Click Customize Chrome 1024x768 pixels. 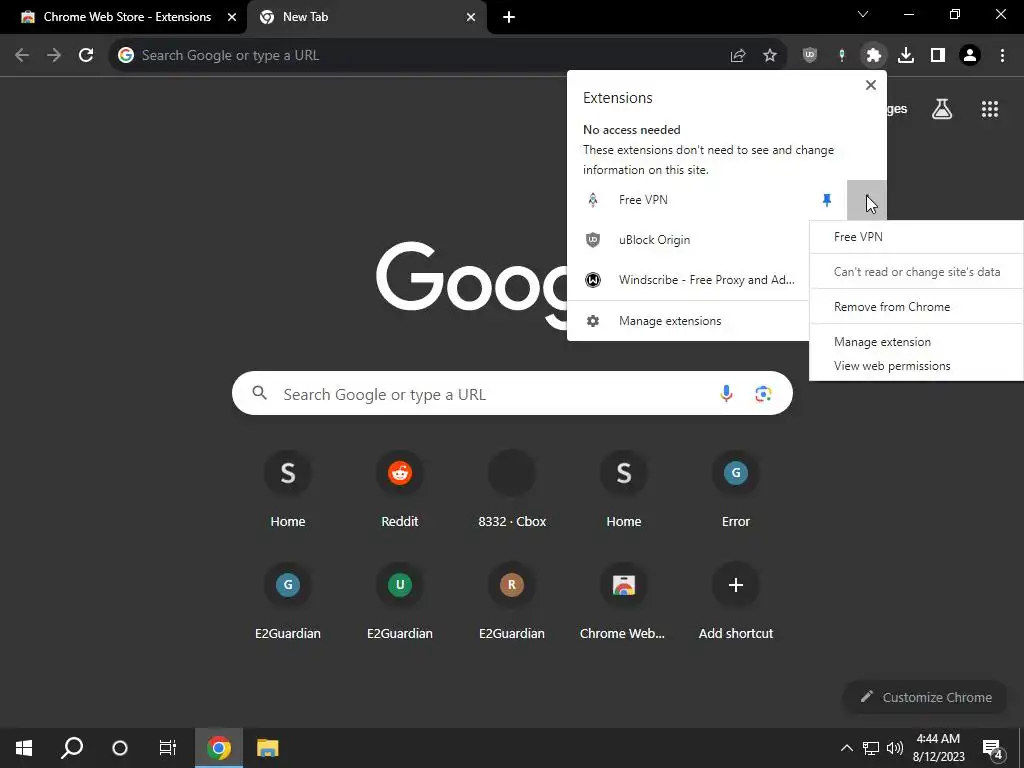point(926,697)
